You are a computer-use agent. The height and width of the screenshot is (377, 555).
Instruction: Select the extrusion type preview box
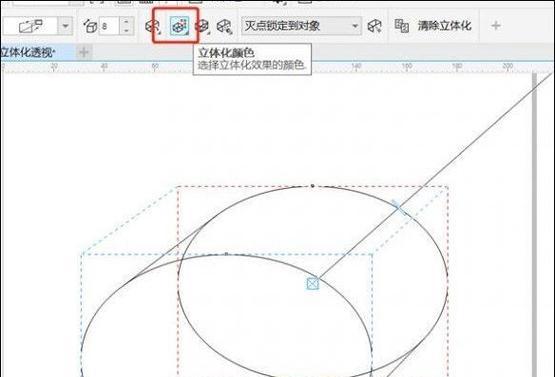click(x=30, y=26)
